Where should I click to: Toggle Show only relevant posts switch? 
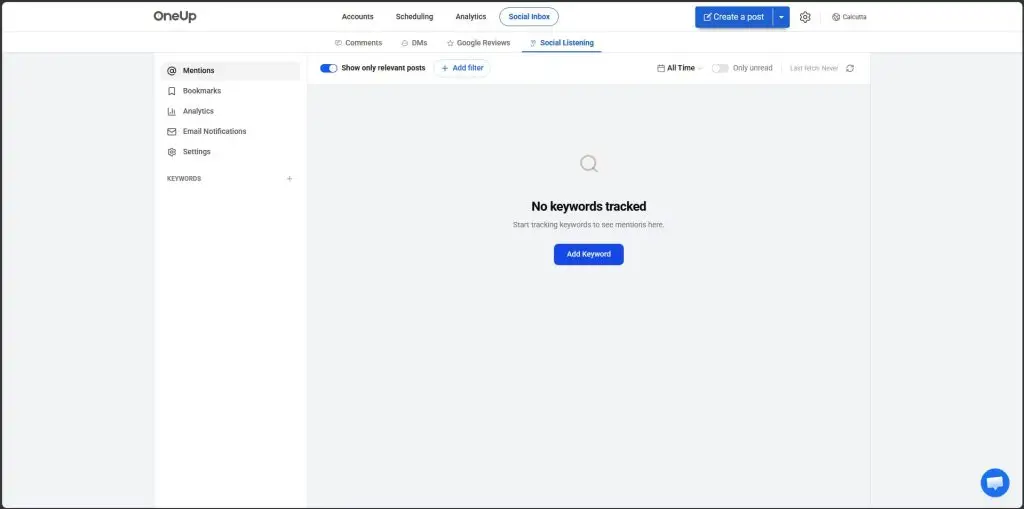click(x=328, y=68)
